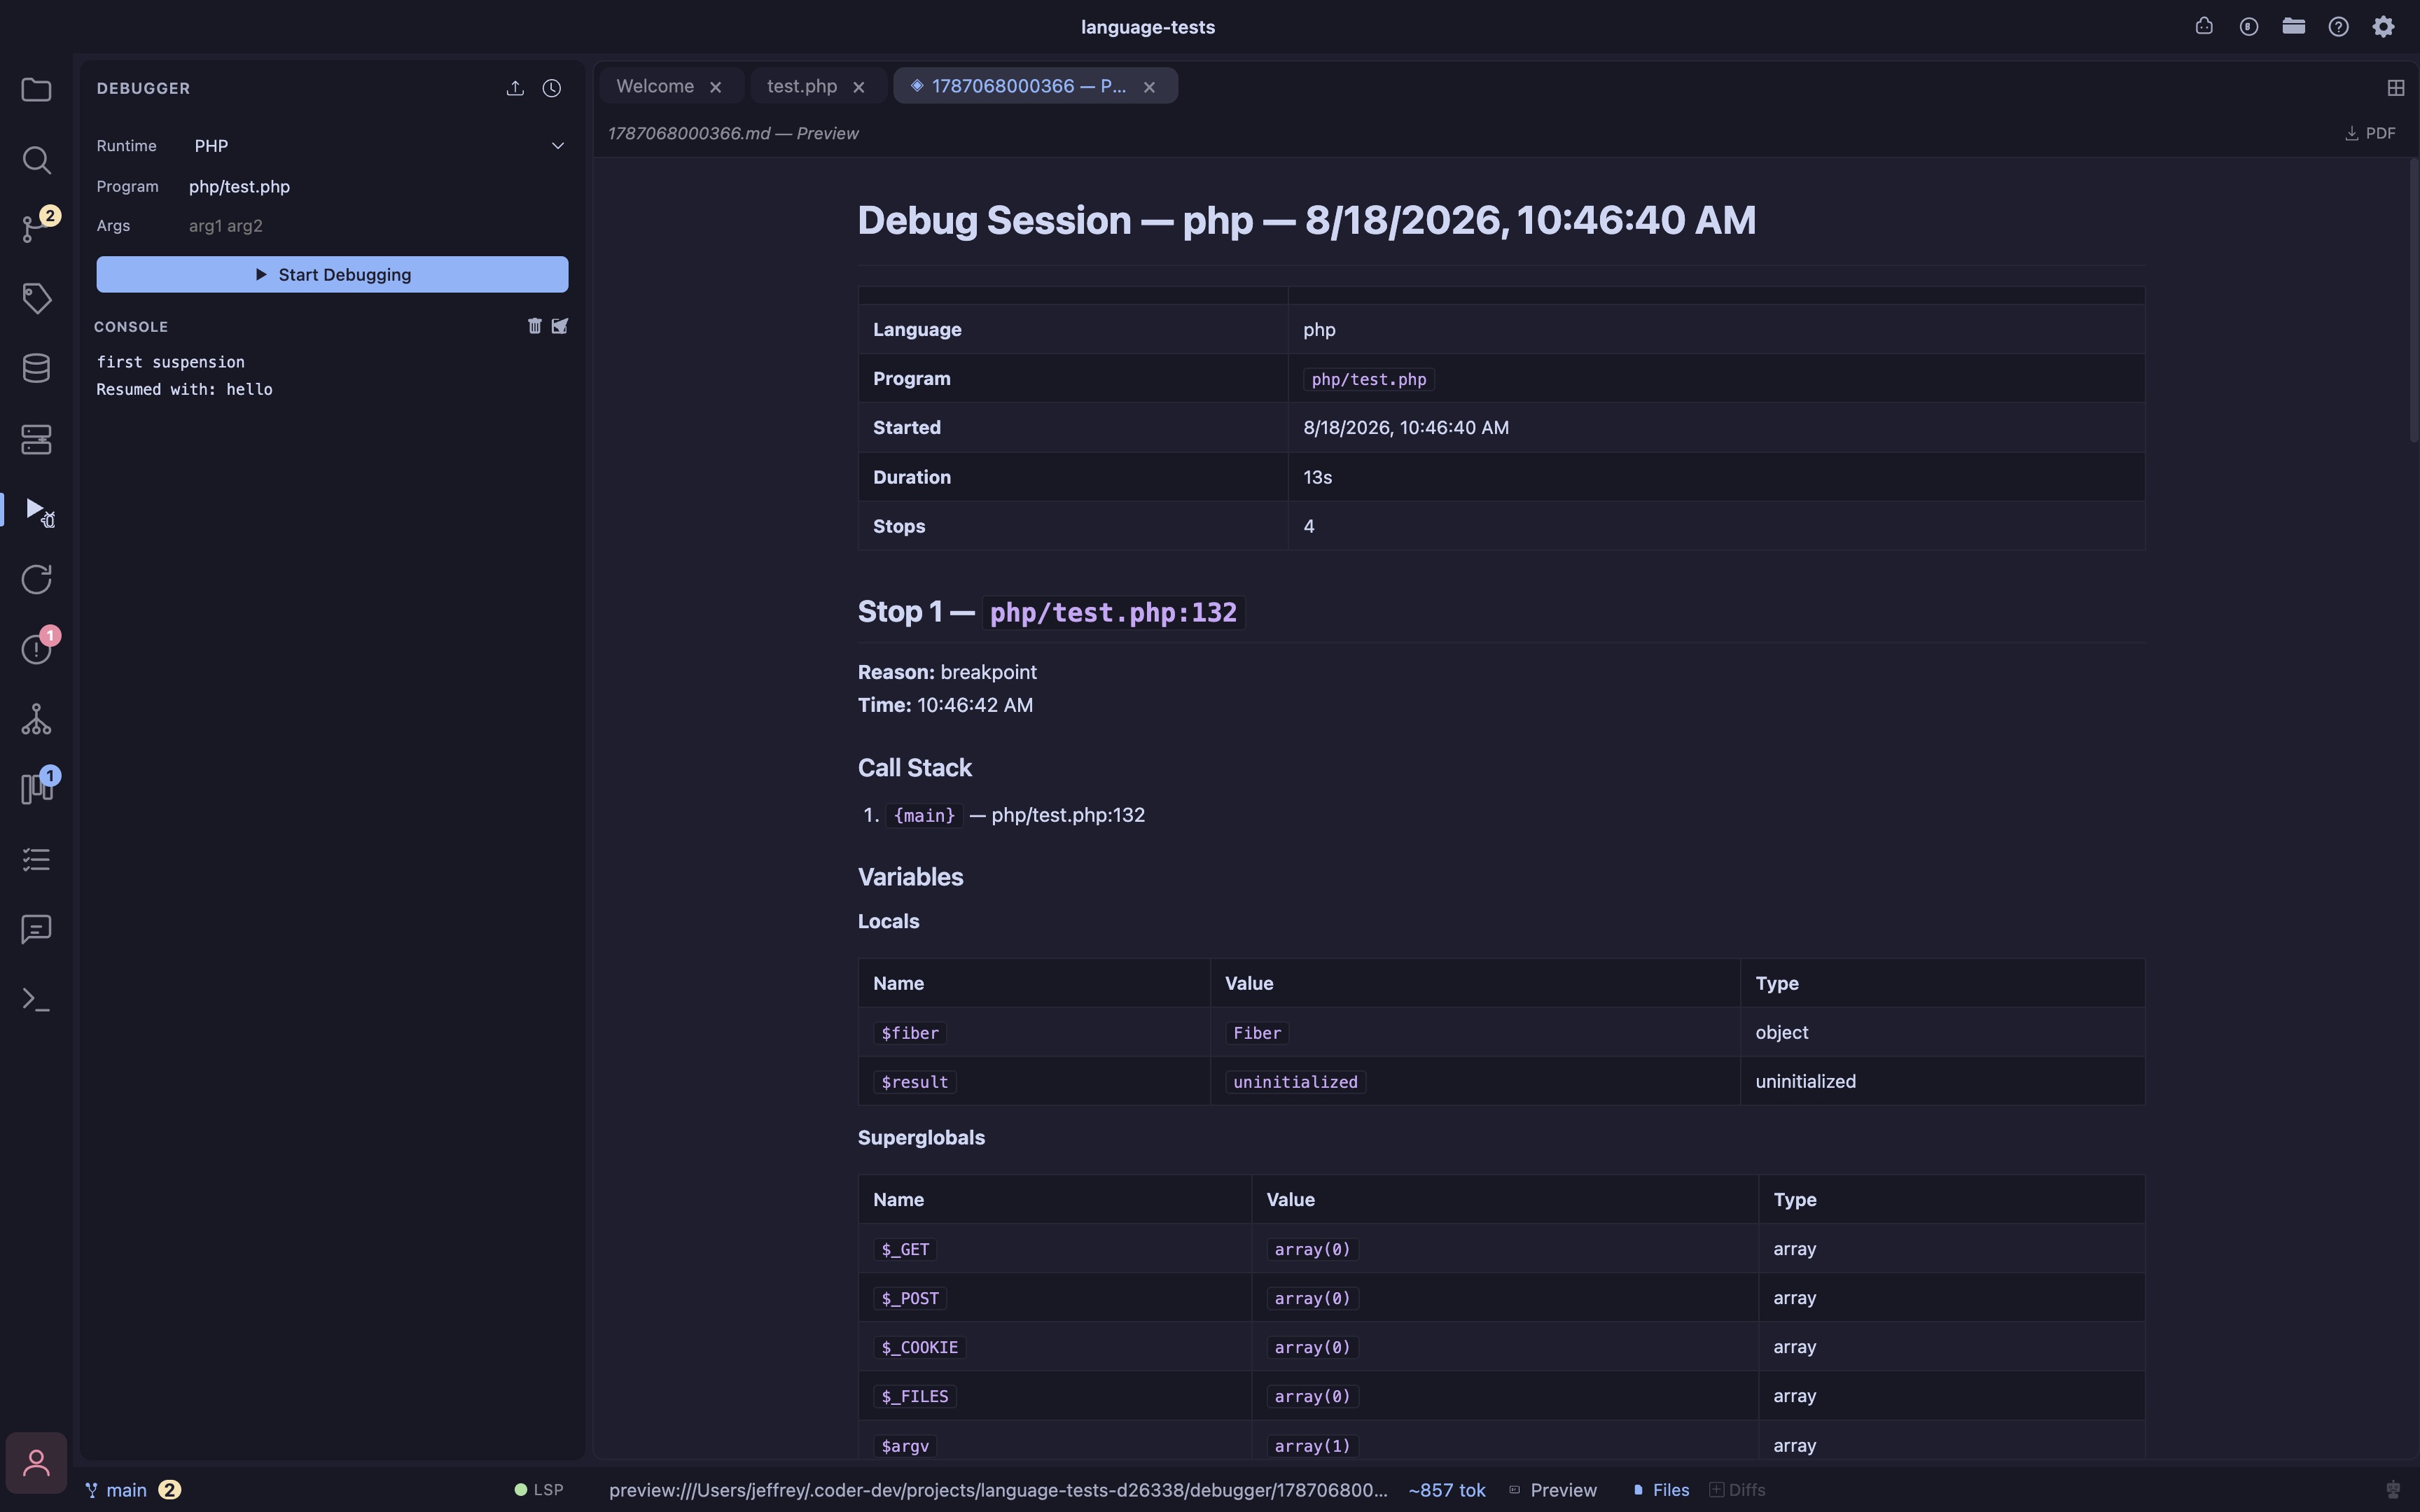Open the server panel icon
This screenshot has width=2420, height=1512.
pos(36,439)
